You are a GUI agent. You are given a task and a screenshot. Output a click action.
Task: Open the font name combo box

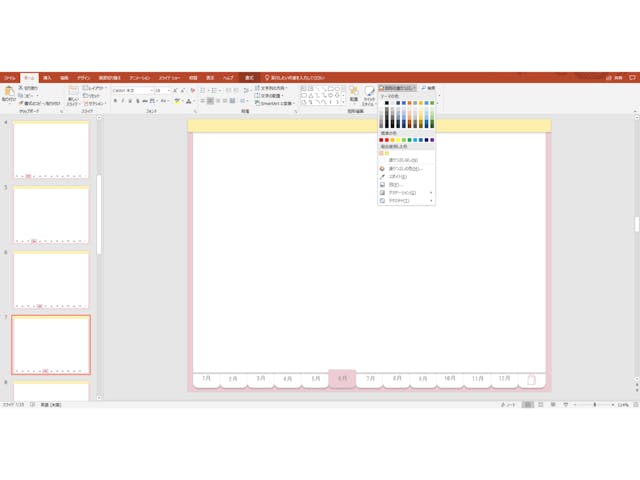(130, 90)
